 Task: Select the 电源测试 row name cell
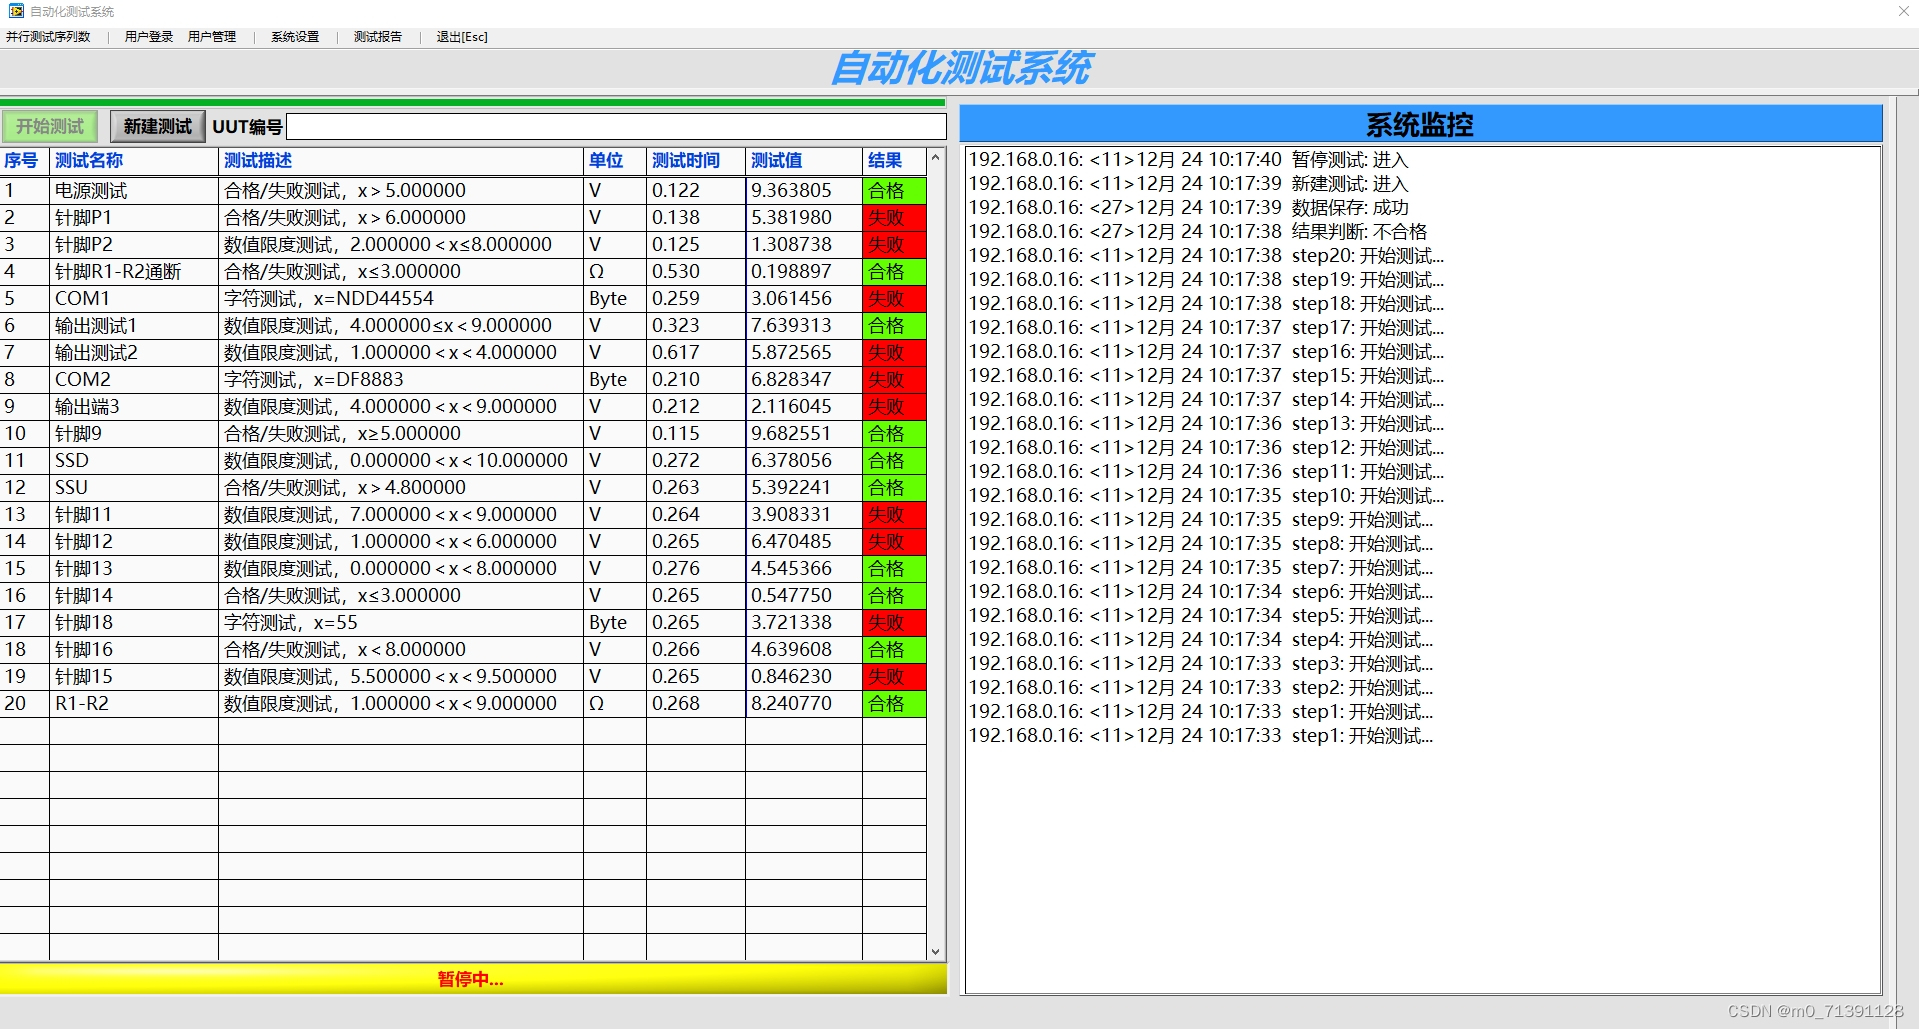click(134, 191)
